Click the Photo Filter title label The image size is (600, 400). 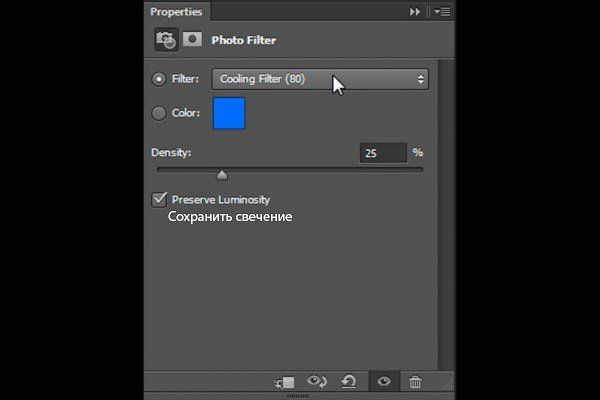tap(244, 40)
